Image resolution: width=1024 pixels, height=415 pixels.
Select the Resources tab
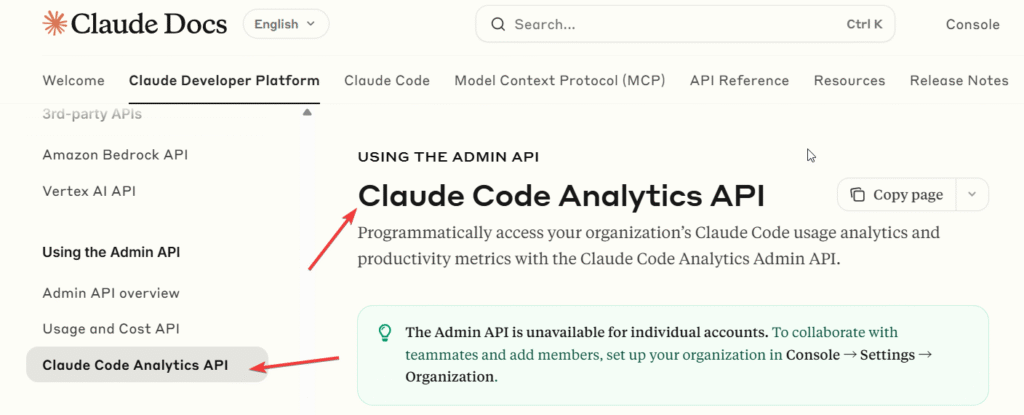click(849, 80)
